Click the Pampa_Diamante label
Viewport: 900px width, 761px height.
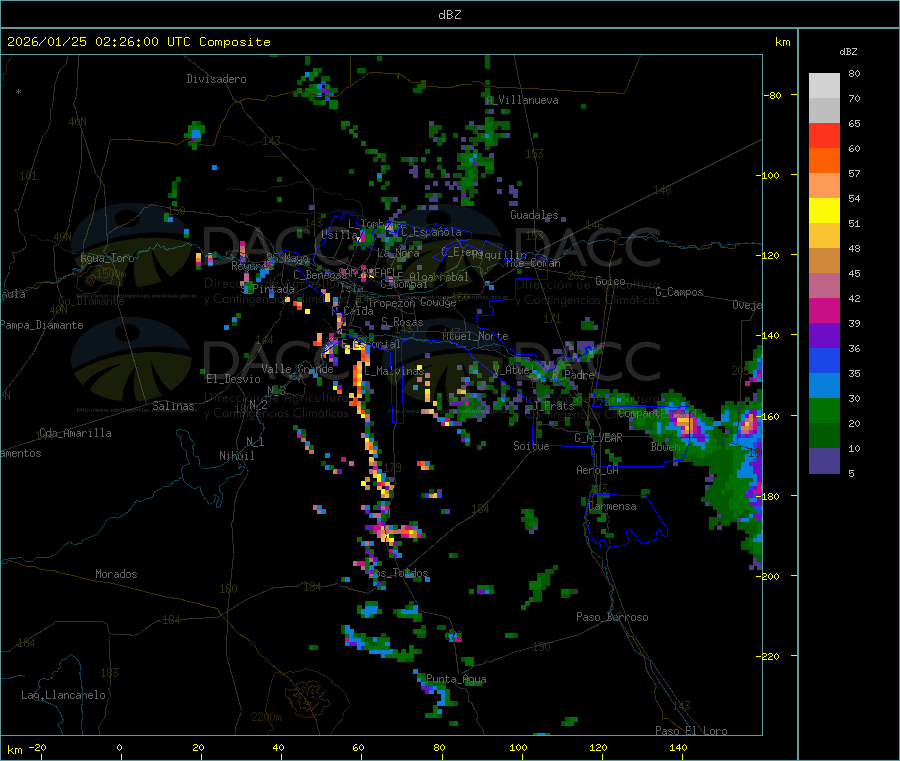(x=42, y=325)
